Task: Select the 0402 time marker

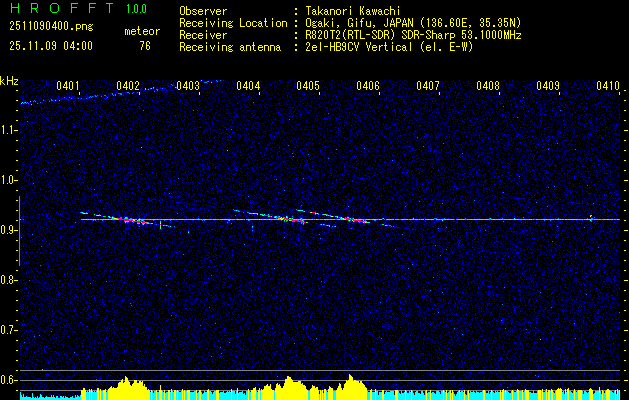Action: click(x=128, y=87)
